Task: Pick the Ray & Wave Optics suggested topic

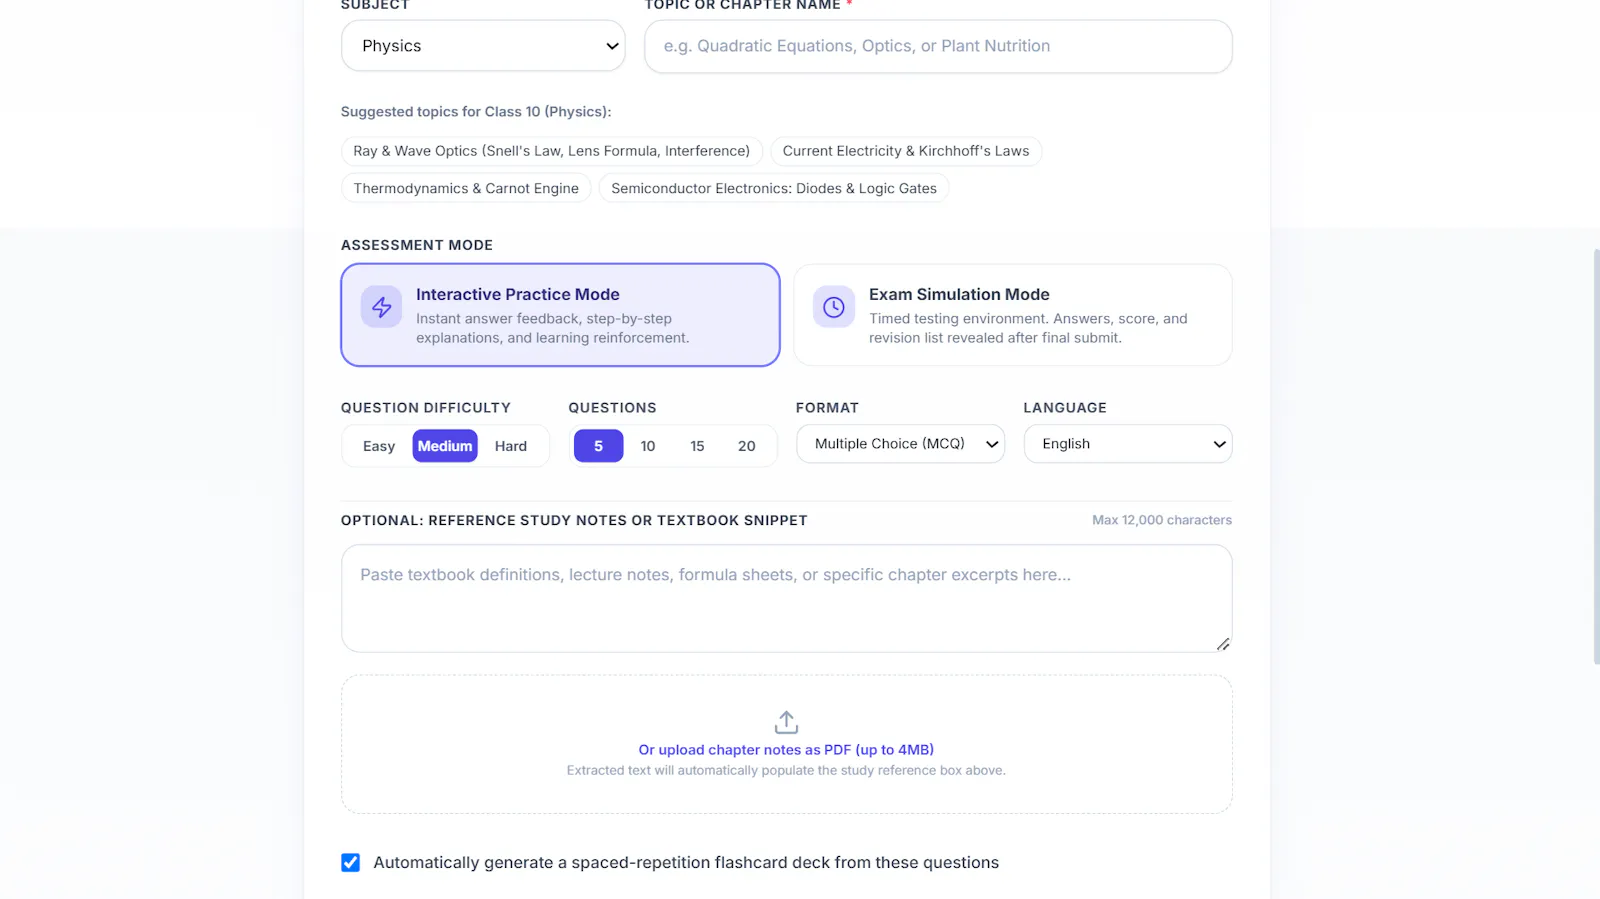Action: 552,151
